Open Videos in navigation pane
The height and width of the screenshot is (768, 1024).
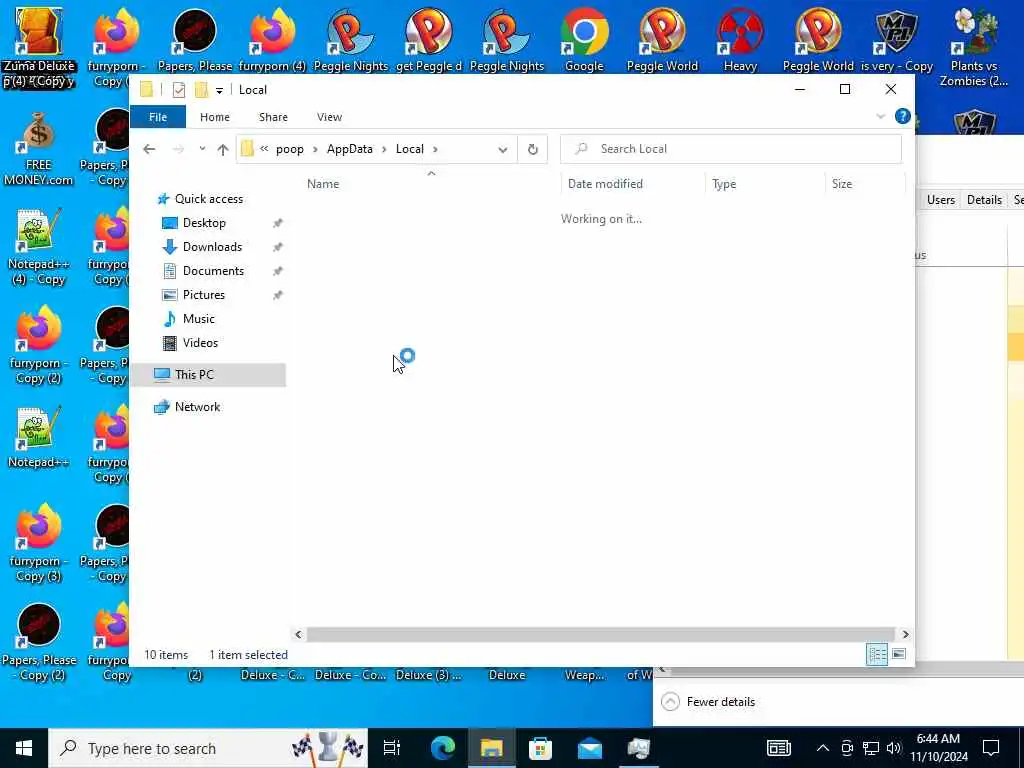coord(200,343)
